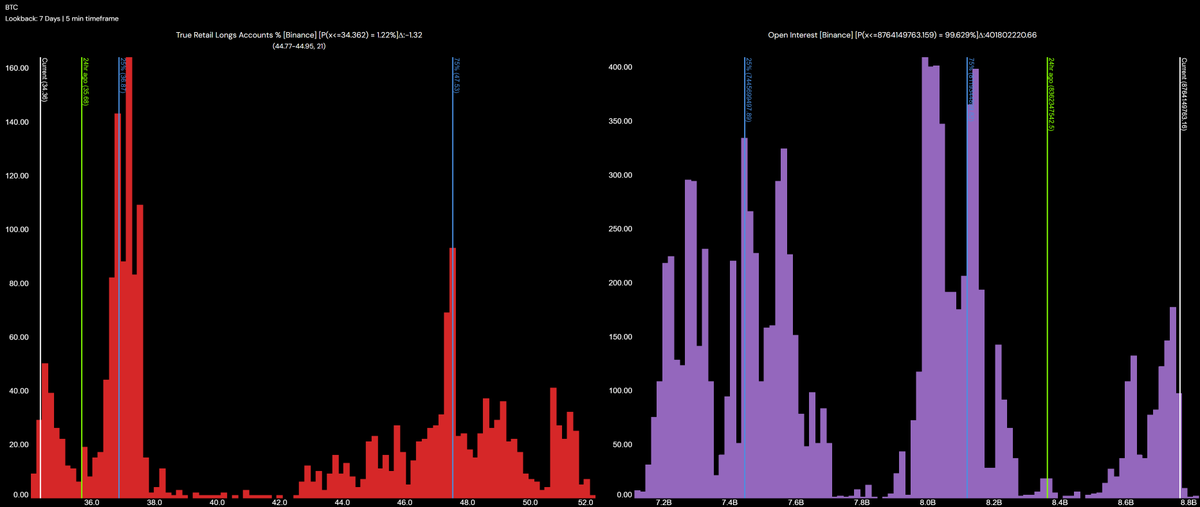The width and height of the screenshot is (1200, 507).
Task: Click the 120.00 y-axis label
Action: pos(15,175)
